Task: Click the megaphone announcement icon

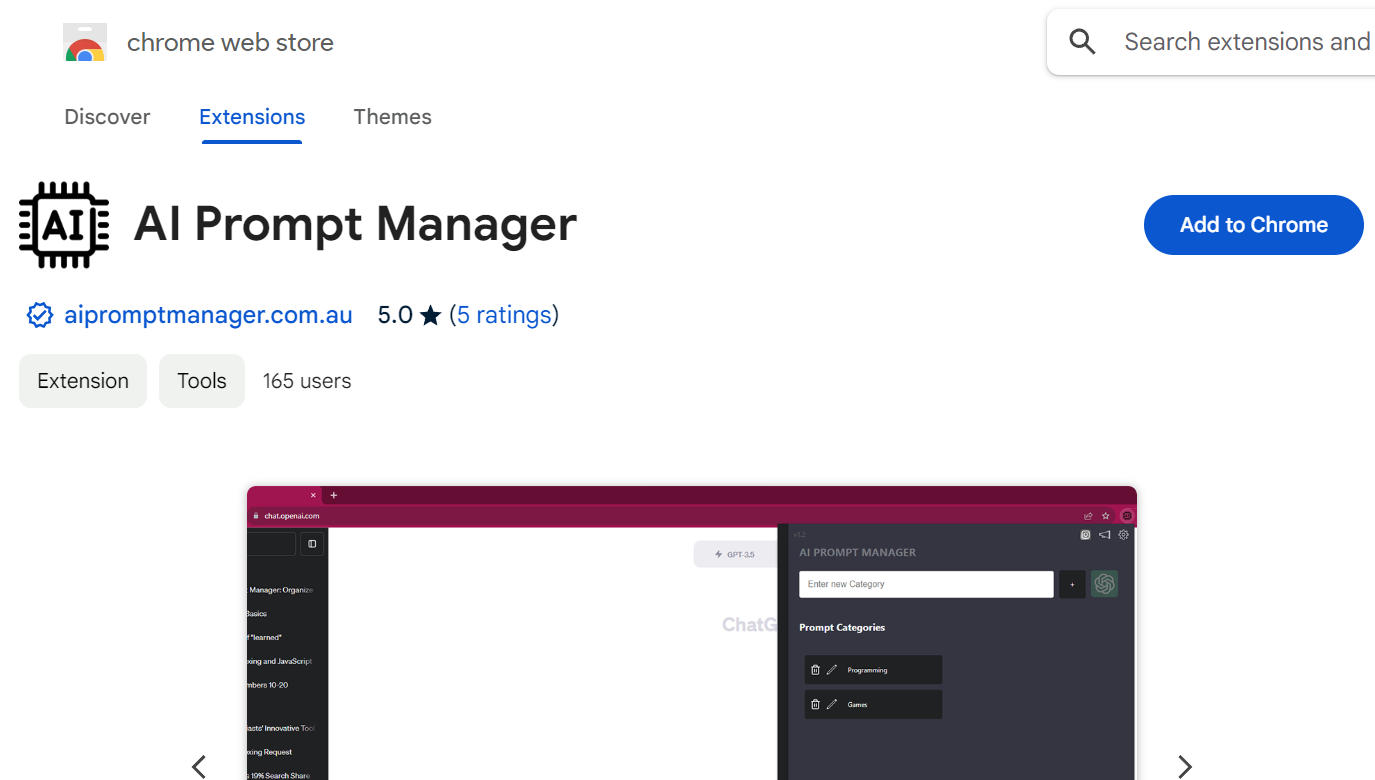Action: (1105, 536)
